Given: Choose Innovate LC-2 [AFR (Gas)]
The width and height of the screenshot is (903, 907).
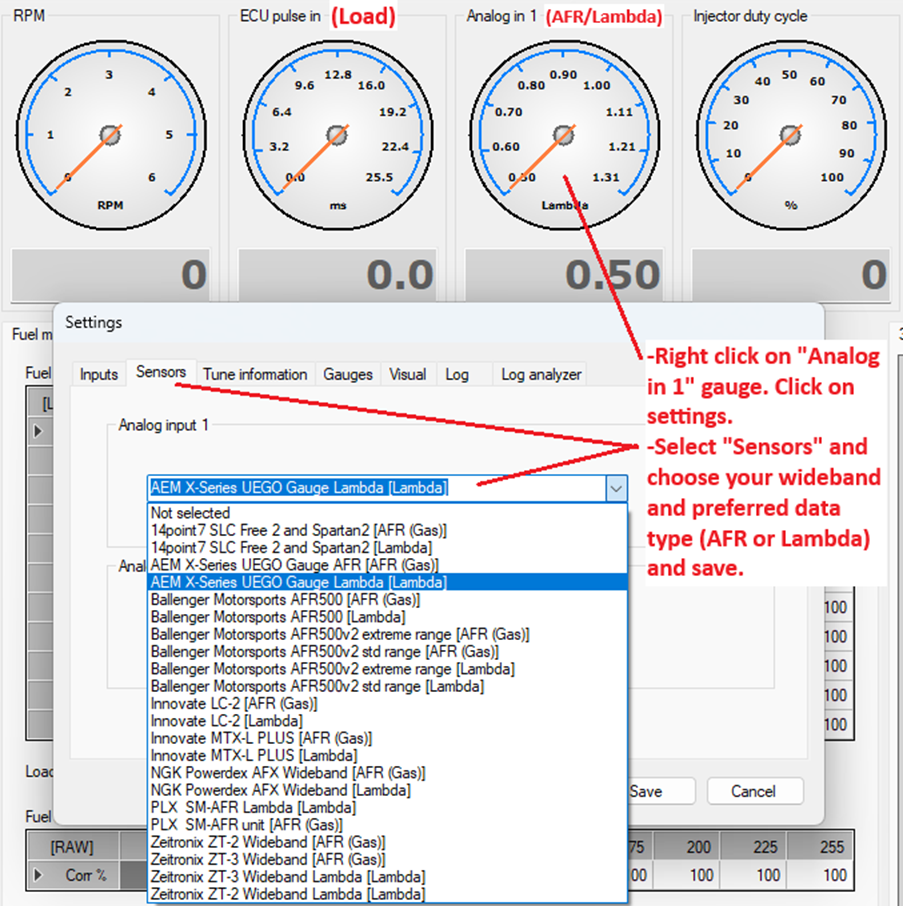Looking at the screenshot, I should point(388,704).
